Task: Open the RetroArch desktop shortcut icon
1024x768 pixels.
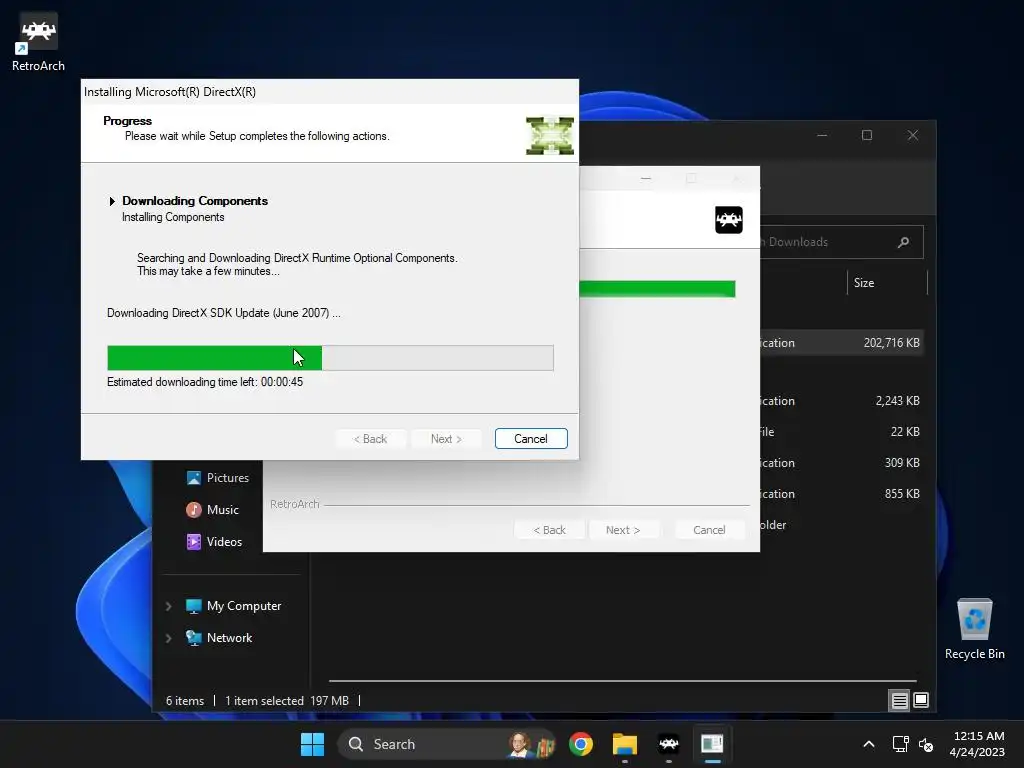Action: click(38, 42)
